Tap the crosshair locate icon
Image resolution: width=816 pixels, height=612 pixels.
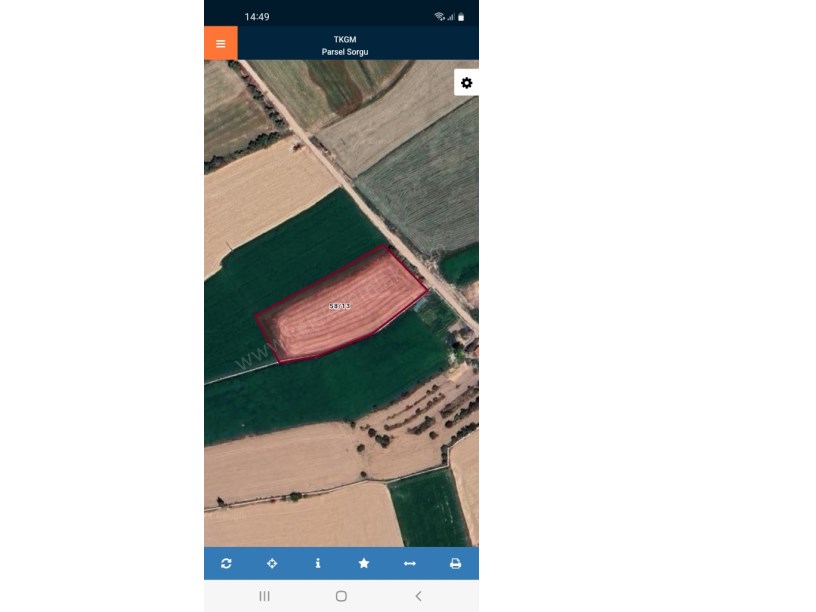coord(272,563)
